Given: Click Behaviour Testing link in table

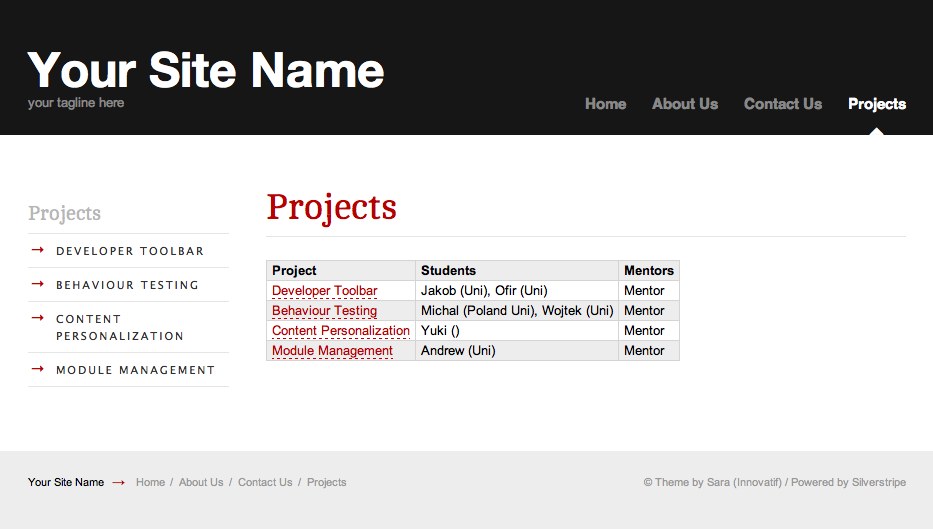Looking at the screenshot, I should [324, 311].
